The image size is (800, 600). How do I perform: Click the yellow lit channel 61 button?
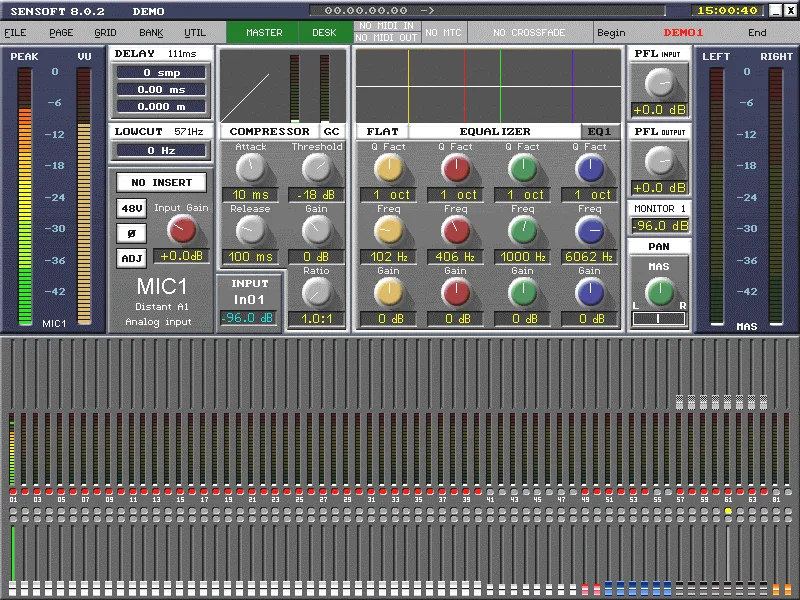pos(728,511)
